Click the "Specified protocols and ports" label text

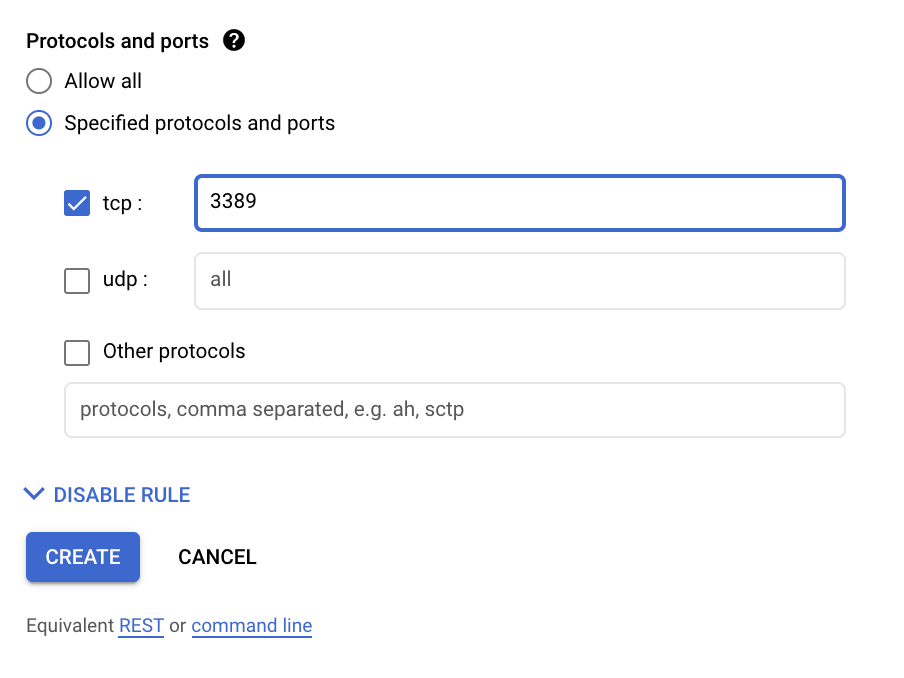point(200,124)
